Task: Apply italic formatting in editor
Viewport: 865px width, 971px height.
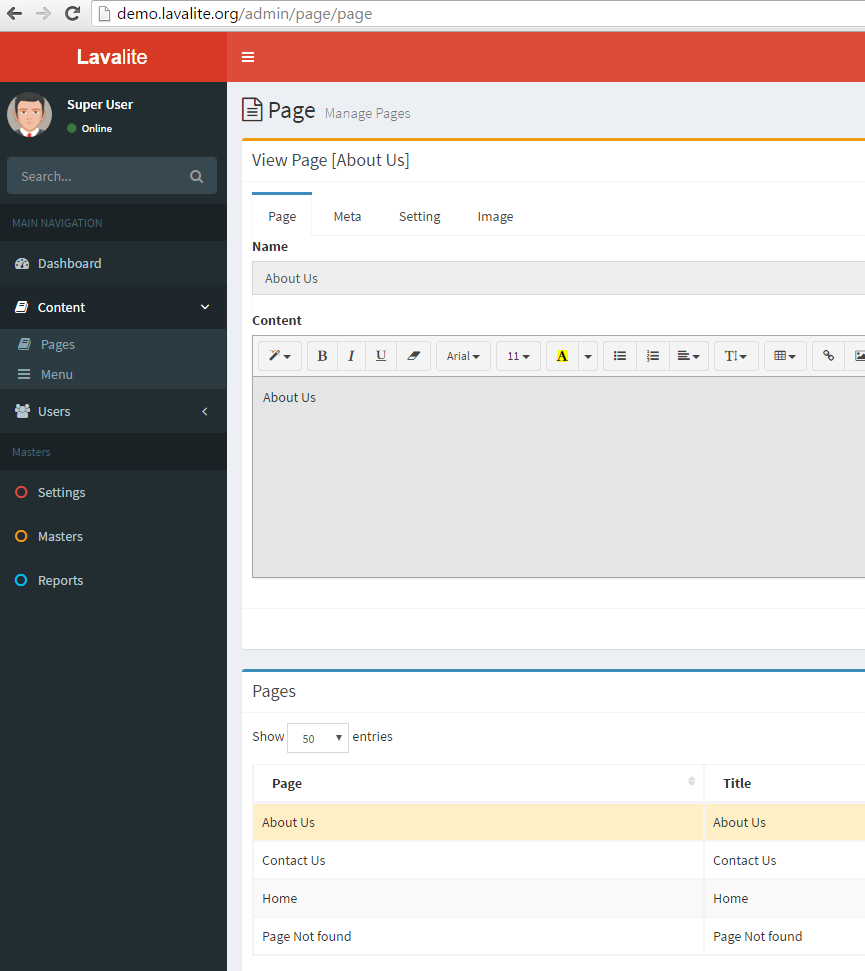Action: (x=351, y=356)
